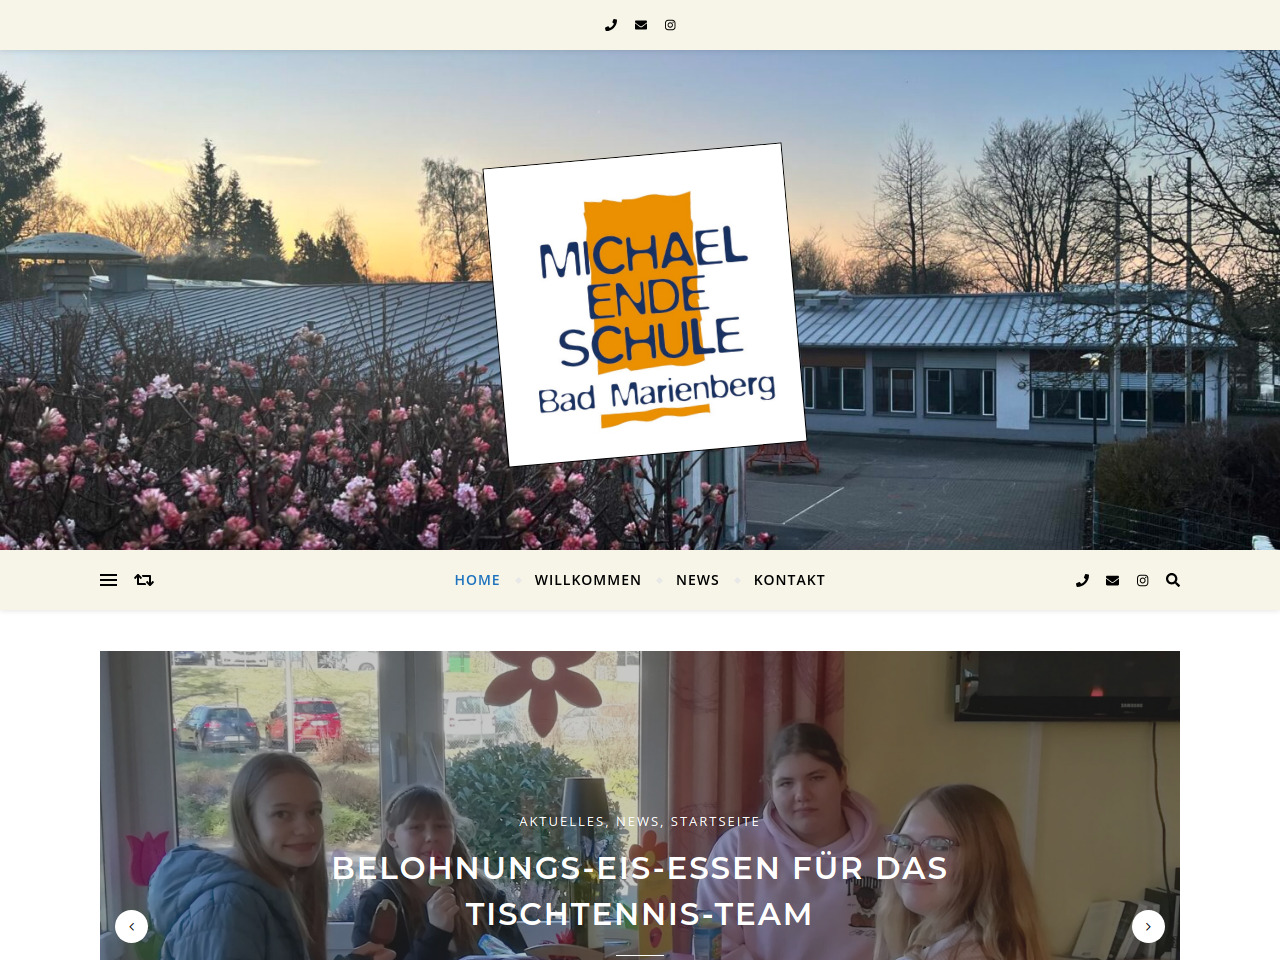This screenshot has height=960, width=1280.
Task: Click envelope icon in navigation bar
Action: 1112,580
